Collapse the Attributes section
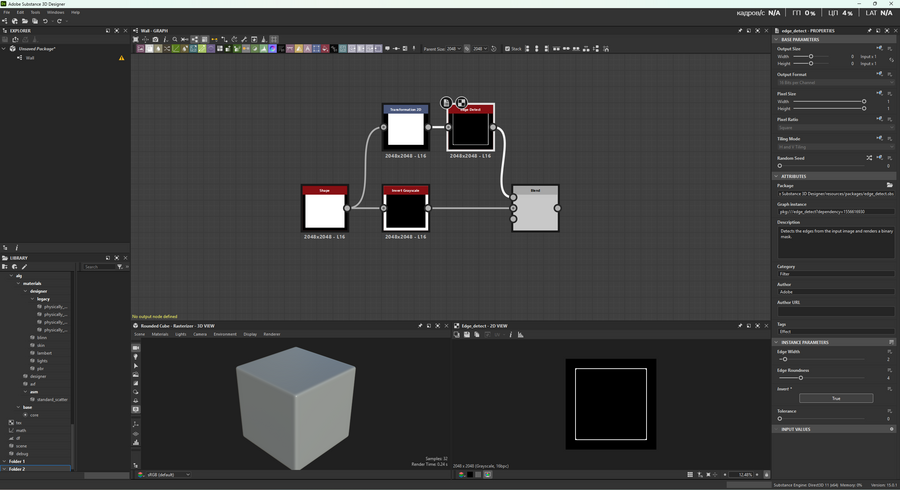Screen dimensions: 900x490 [777, 176]
